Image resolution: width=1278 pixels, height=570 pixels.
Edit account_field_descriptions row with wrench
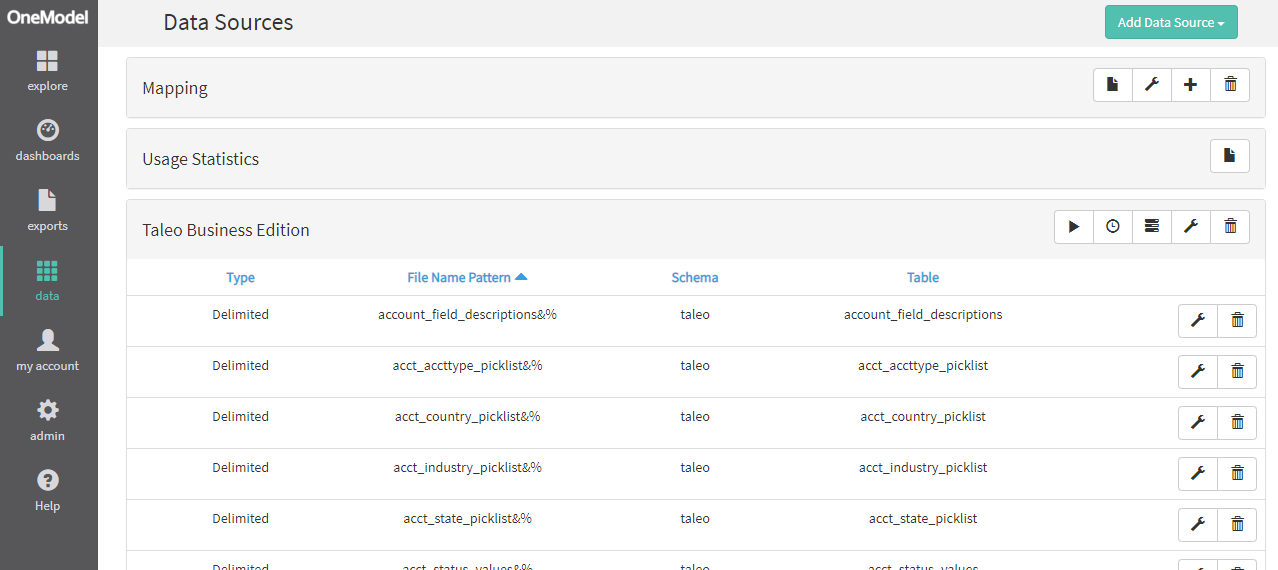[x=1198, y=321]
